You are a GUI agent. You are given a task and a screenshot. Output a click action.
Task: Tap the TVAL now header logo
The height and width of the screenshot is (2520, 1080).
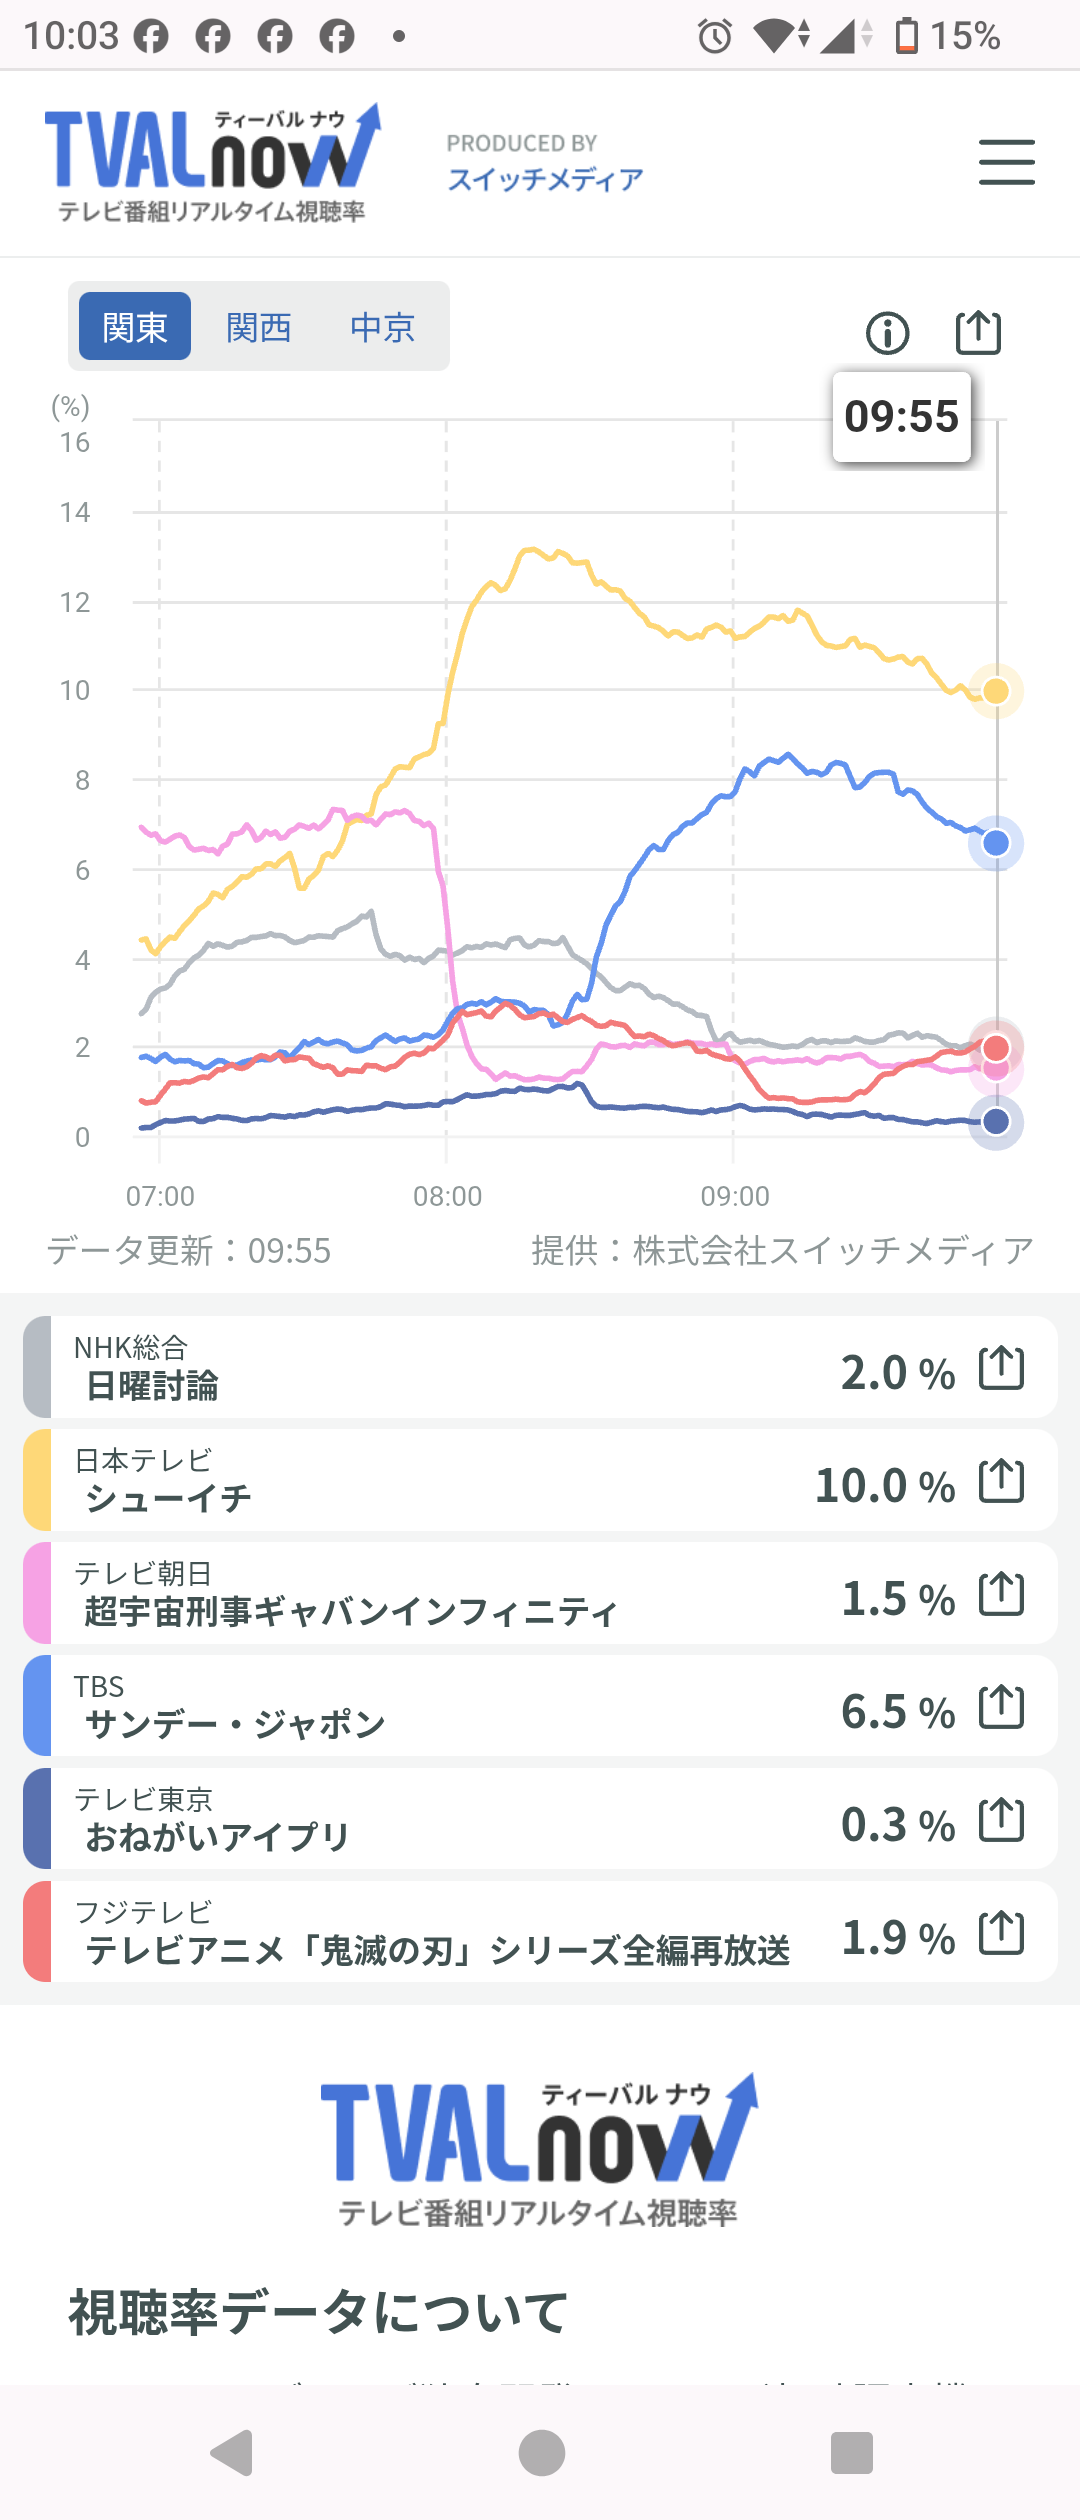pos(212,160)
